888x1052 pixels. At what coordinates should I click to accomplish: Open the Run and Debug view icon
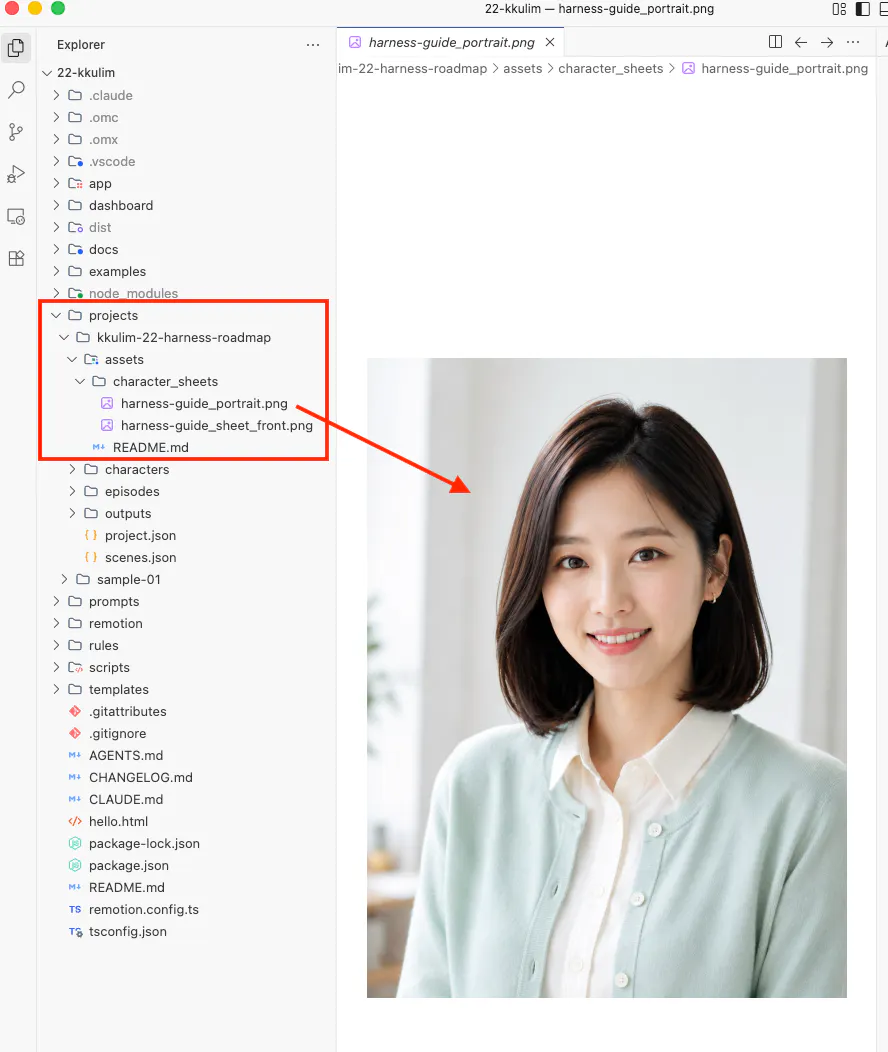click(x=16, y=174)
